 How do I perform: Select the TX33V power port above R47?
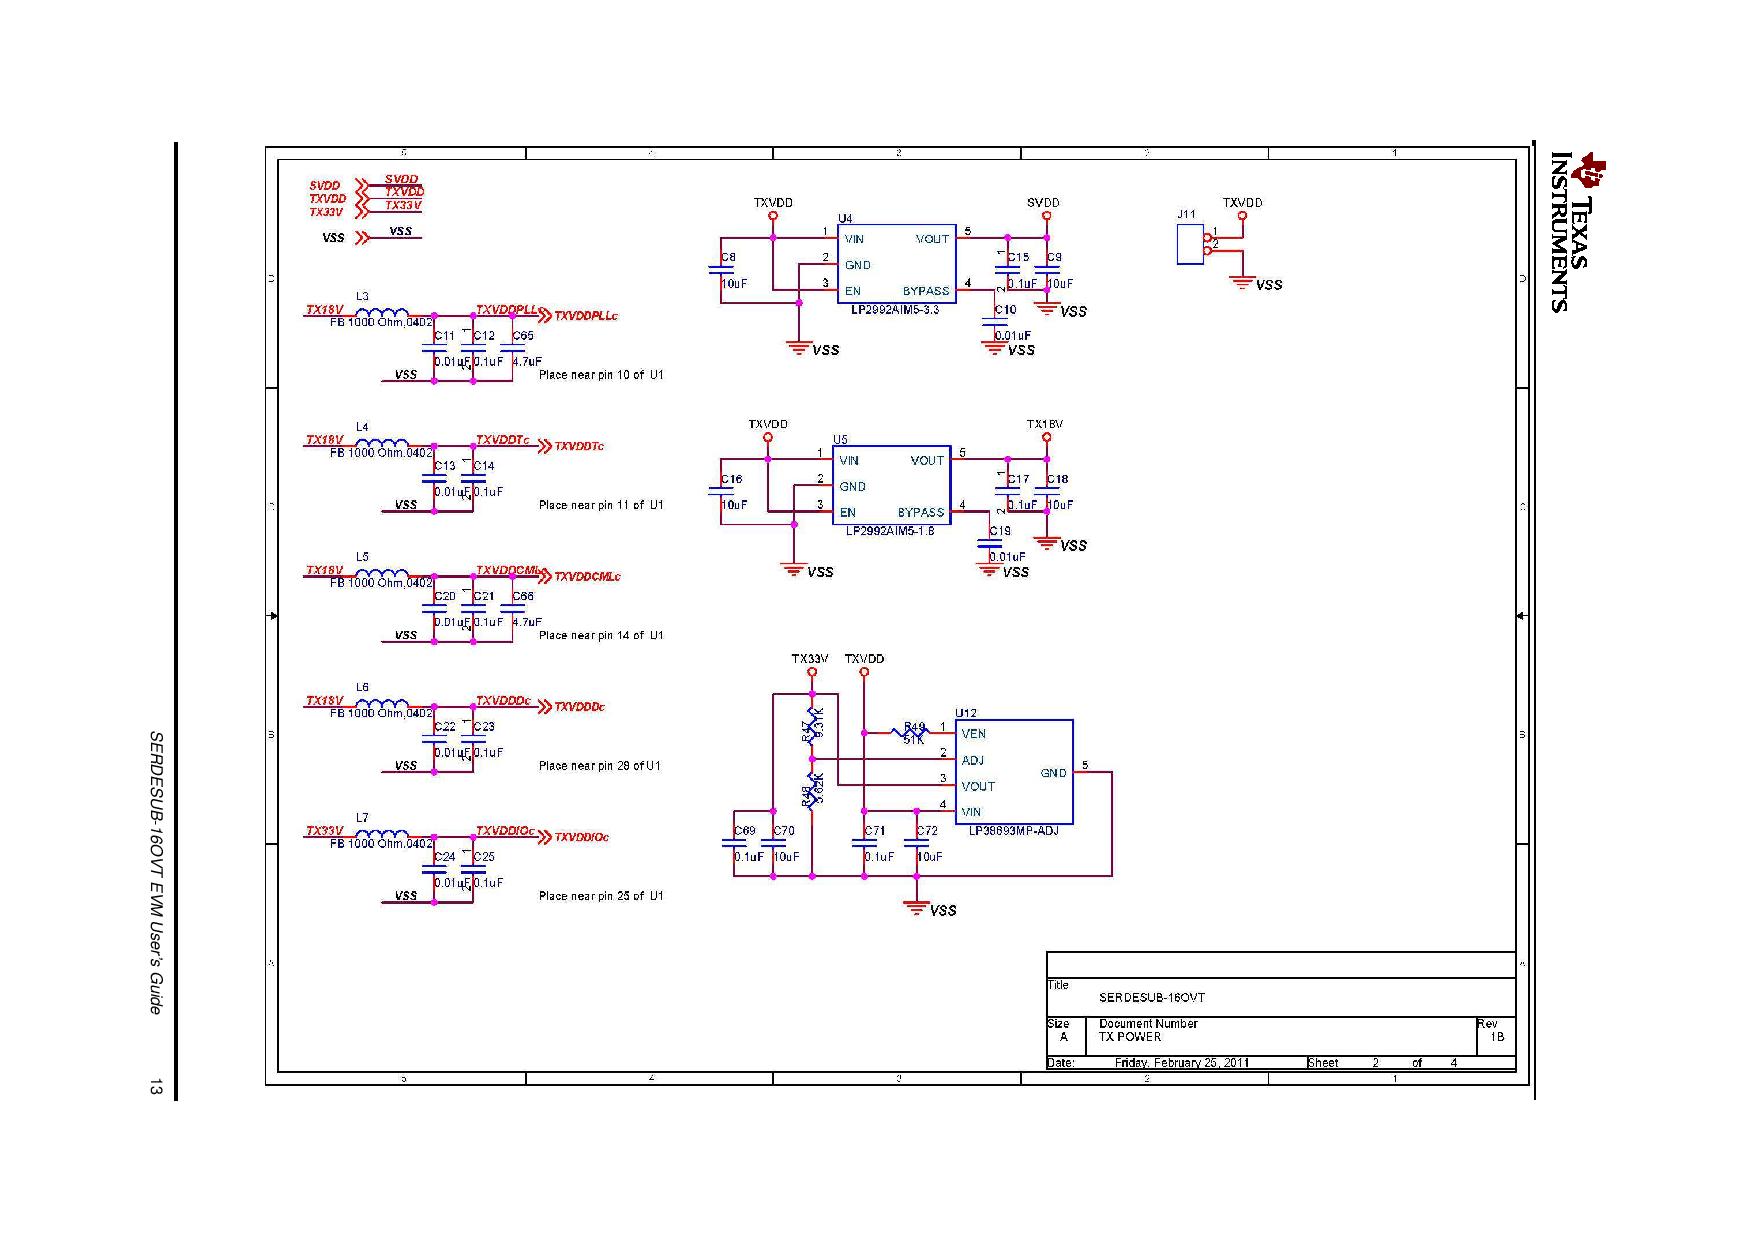click(811, 671)
